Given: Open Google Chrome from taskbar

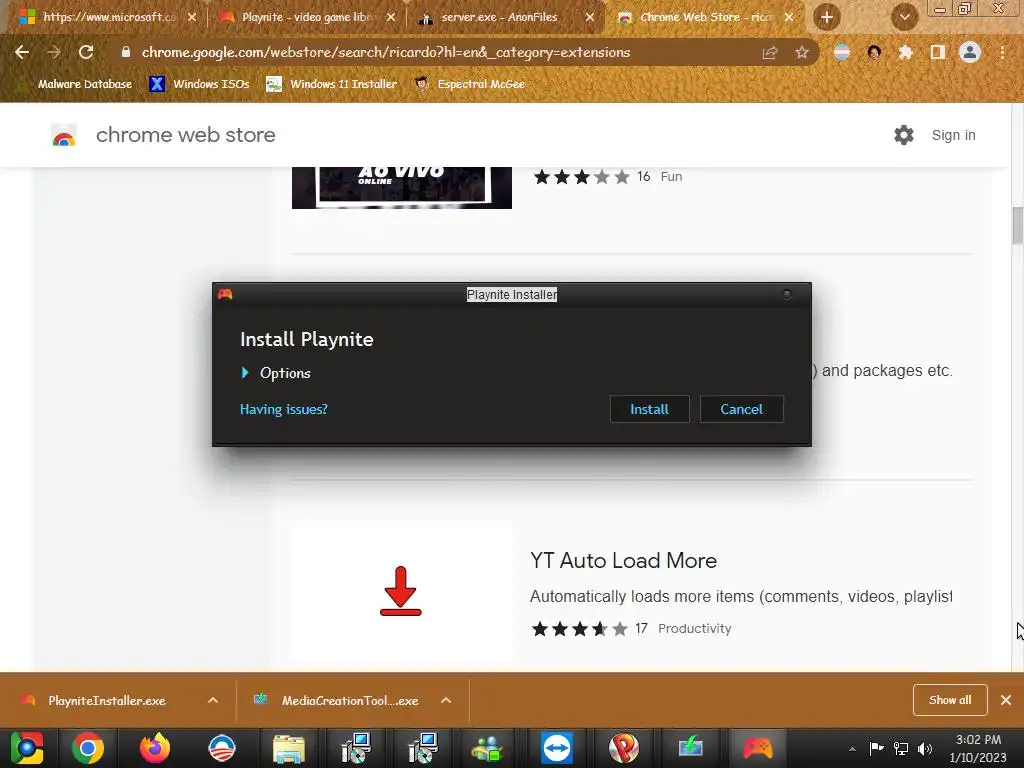Looking at the screenshot, I should click(x=88, y=748).
